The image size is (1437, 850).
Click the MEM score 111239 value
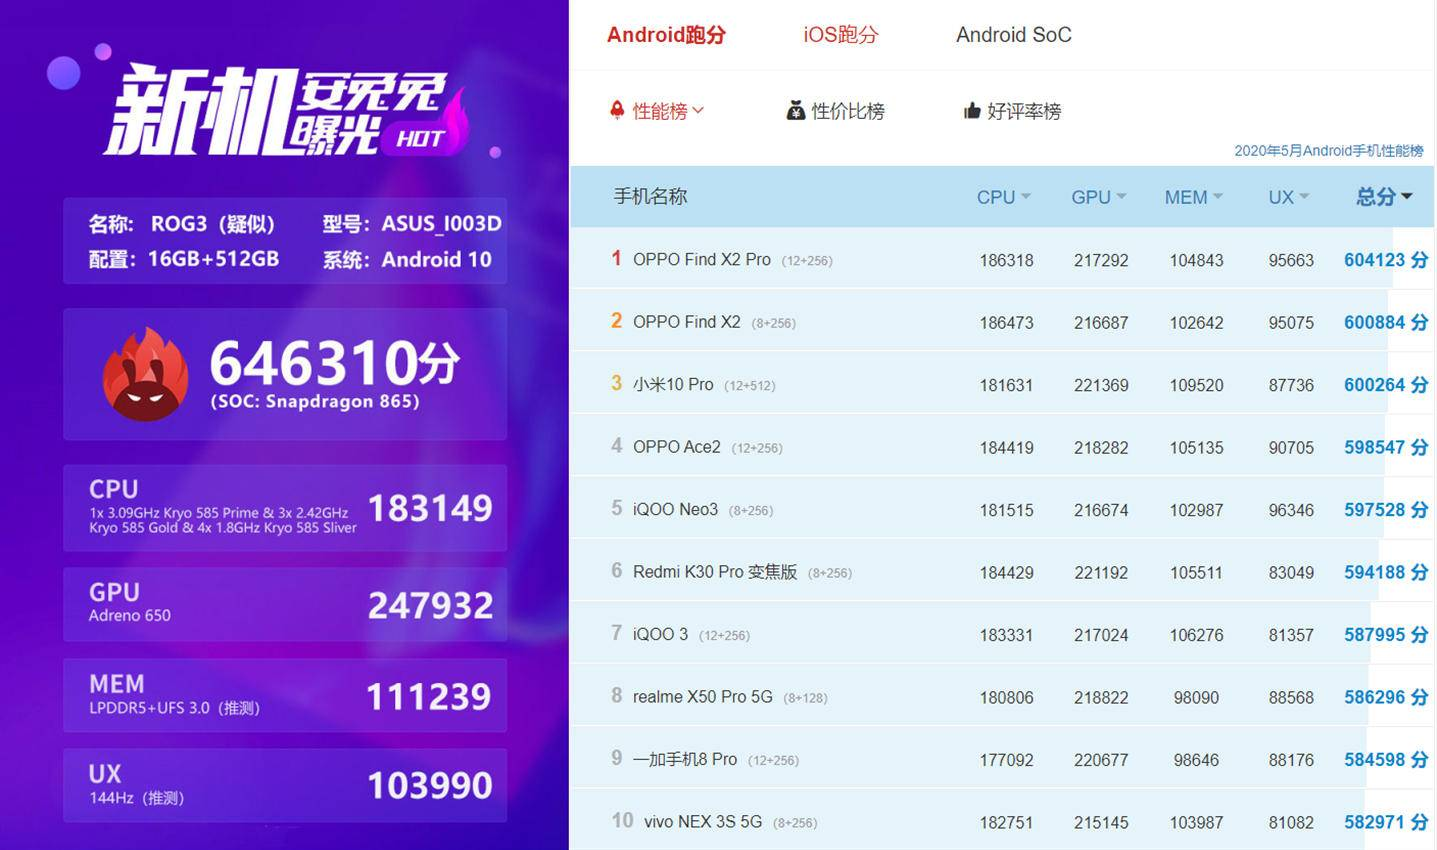[429, 696]
